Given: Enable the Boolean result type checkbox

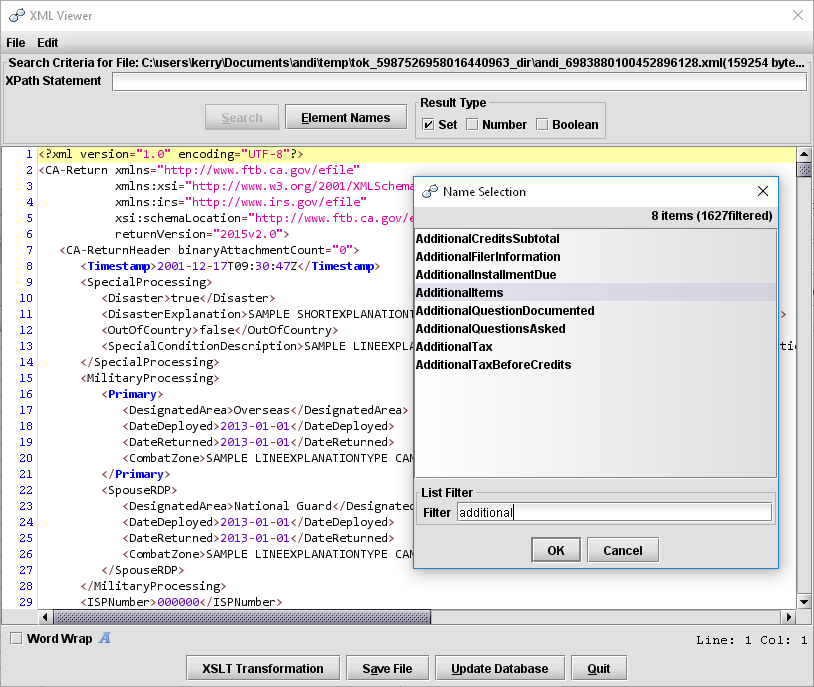Looking at the screenshot, I should pyautogui.click(x=542, y=125).
